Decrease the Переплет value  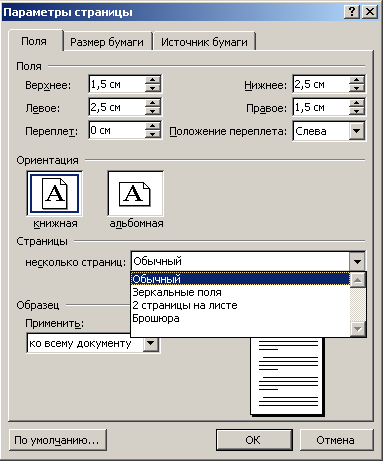(153, 134)
